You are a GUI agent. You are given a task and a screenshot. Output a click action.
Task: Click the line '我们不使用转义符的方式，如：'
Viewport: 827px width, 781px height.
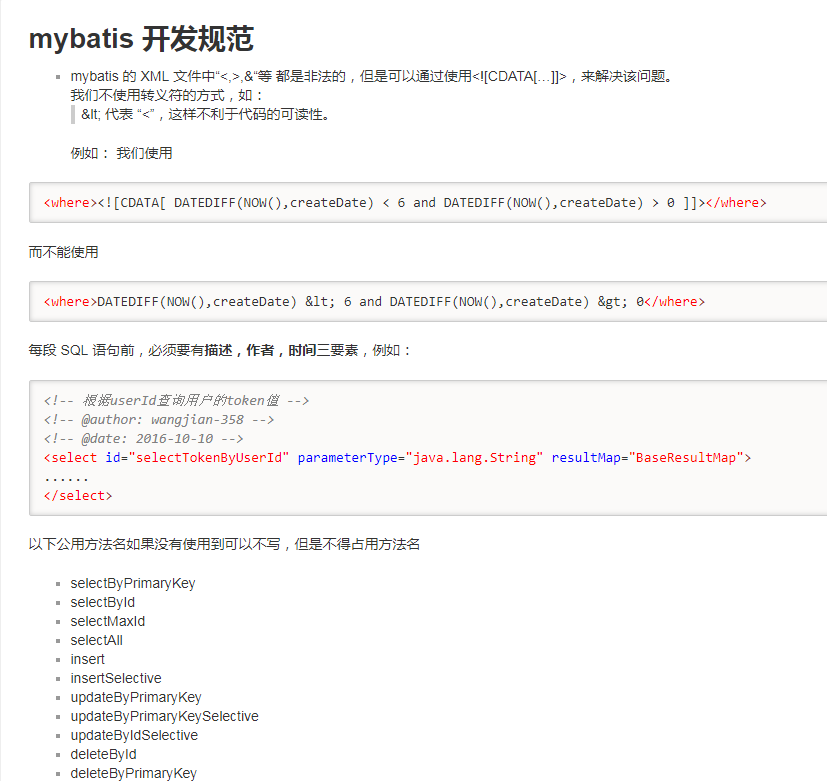[167, 95]
